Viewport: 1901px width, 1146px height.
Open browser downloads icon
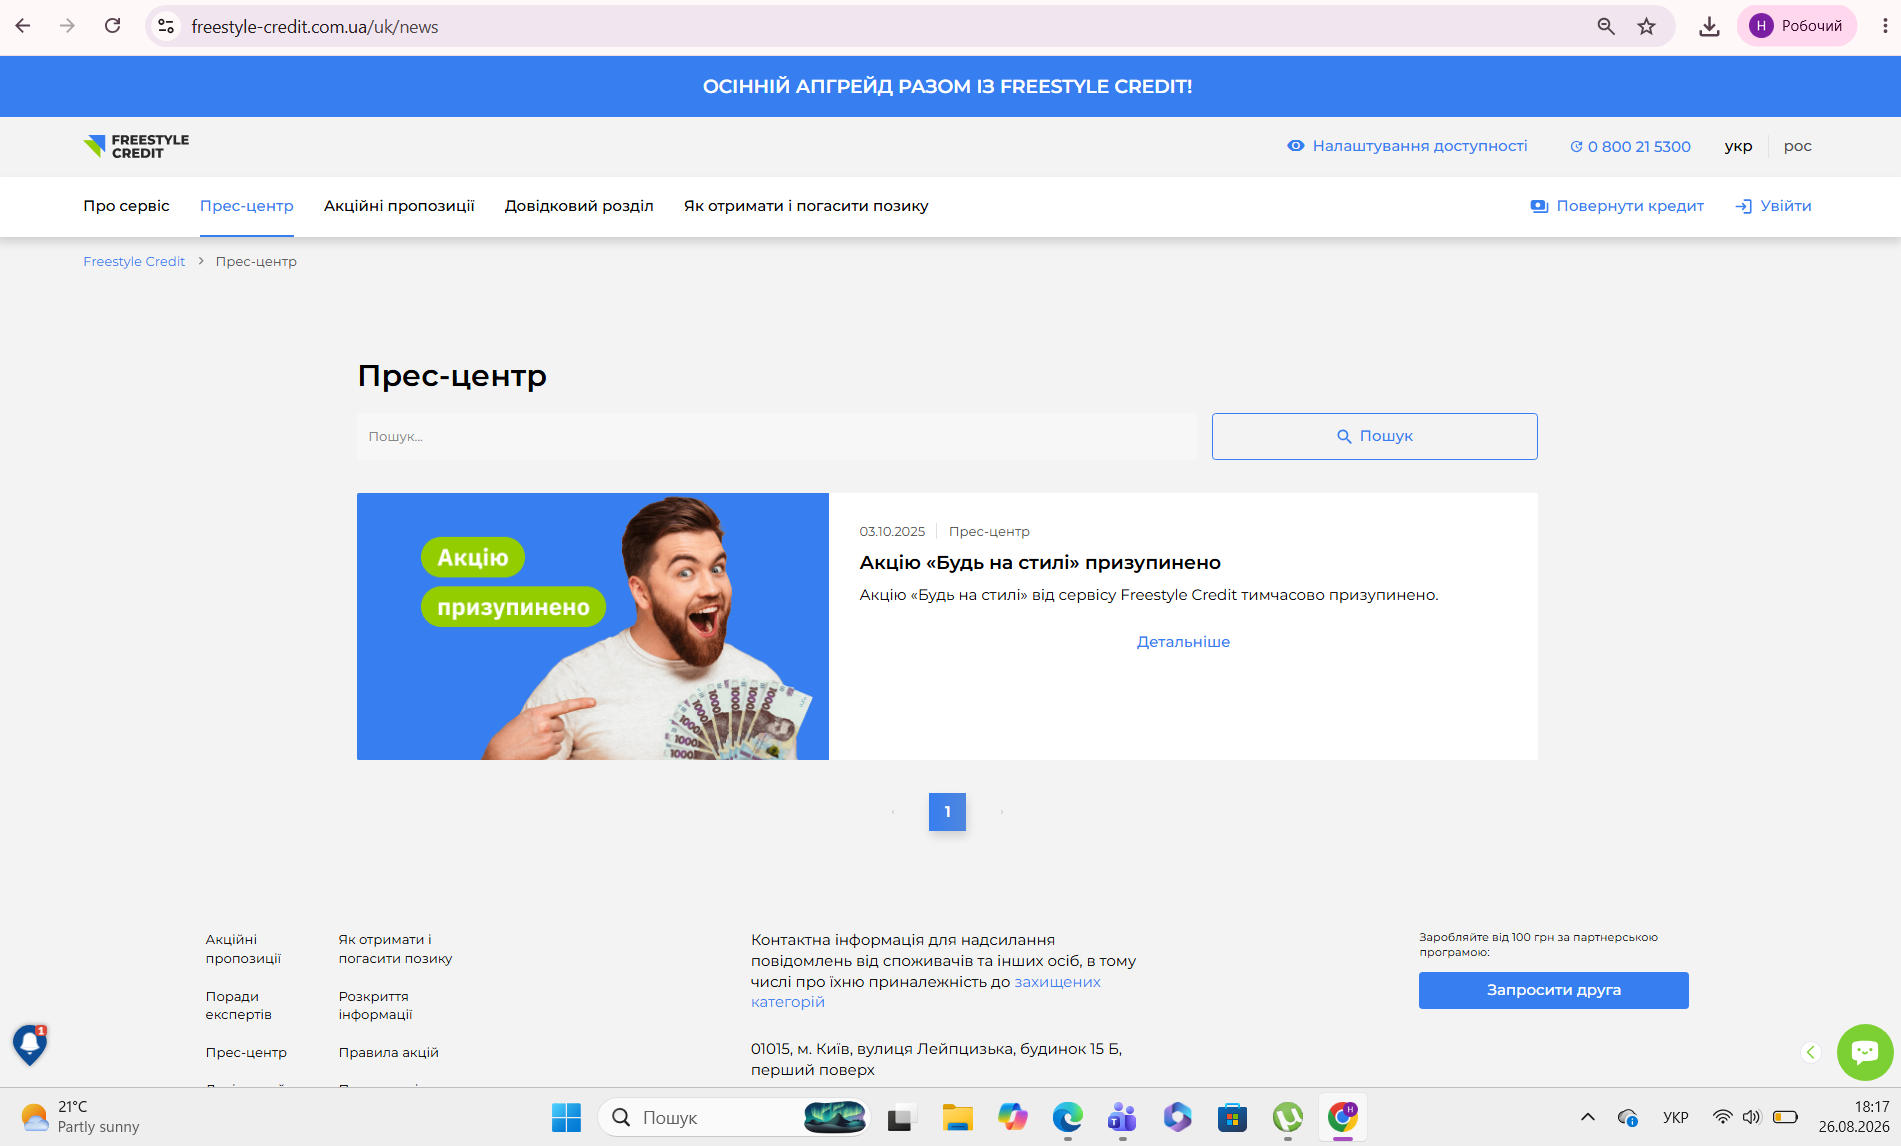[1709, 26]
